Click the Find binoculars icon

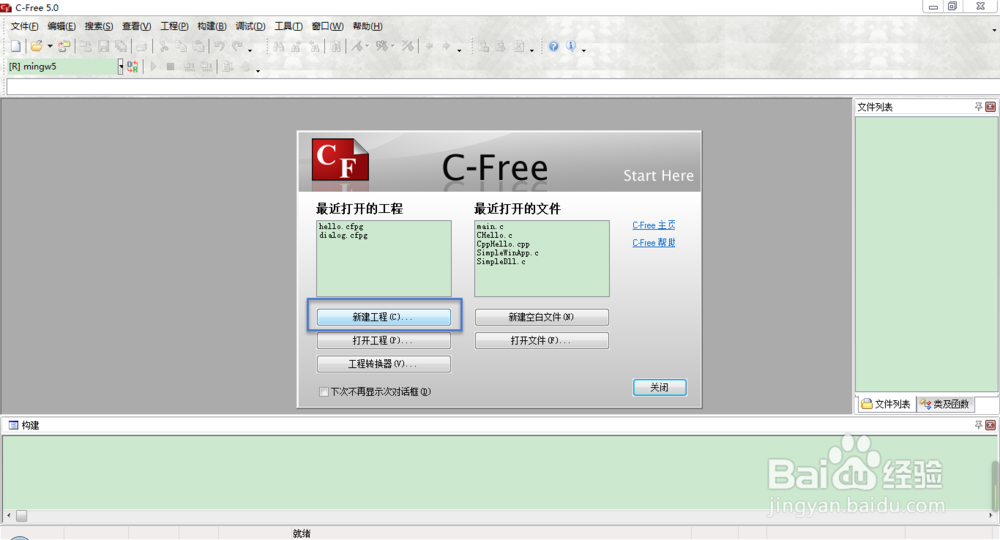point(278,46)
